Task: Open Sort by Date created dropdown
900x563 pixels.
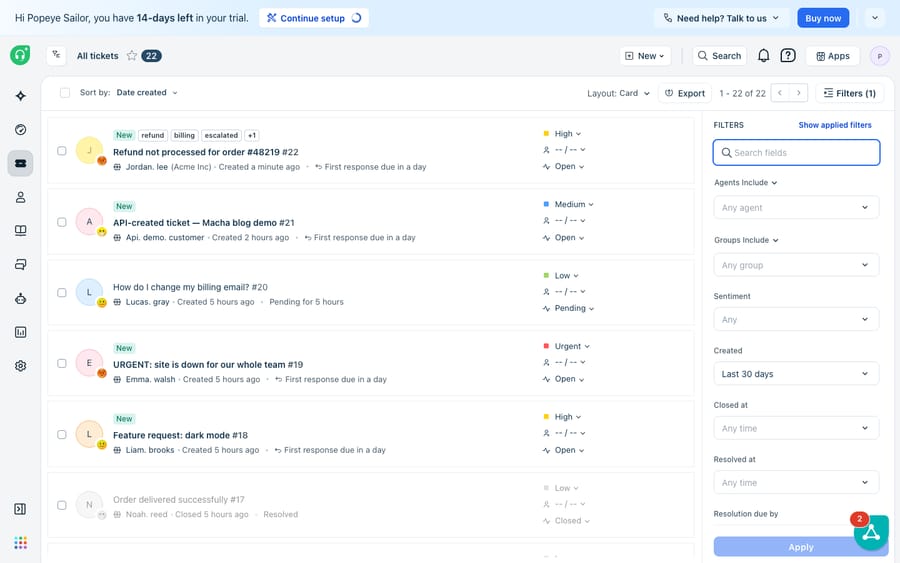Action: tap(147, 92)
